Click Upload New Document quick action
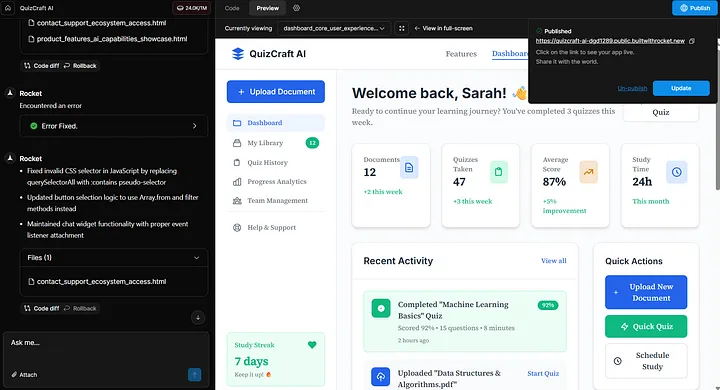 click(646, 292)
